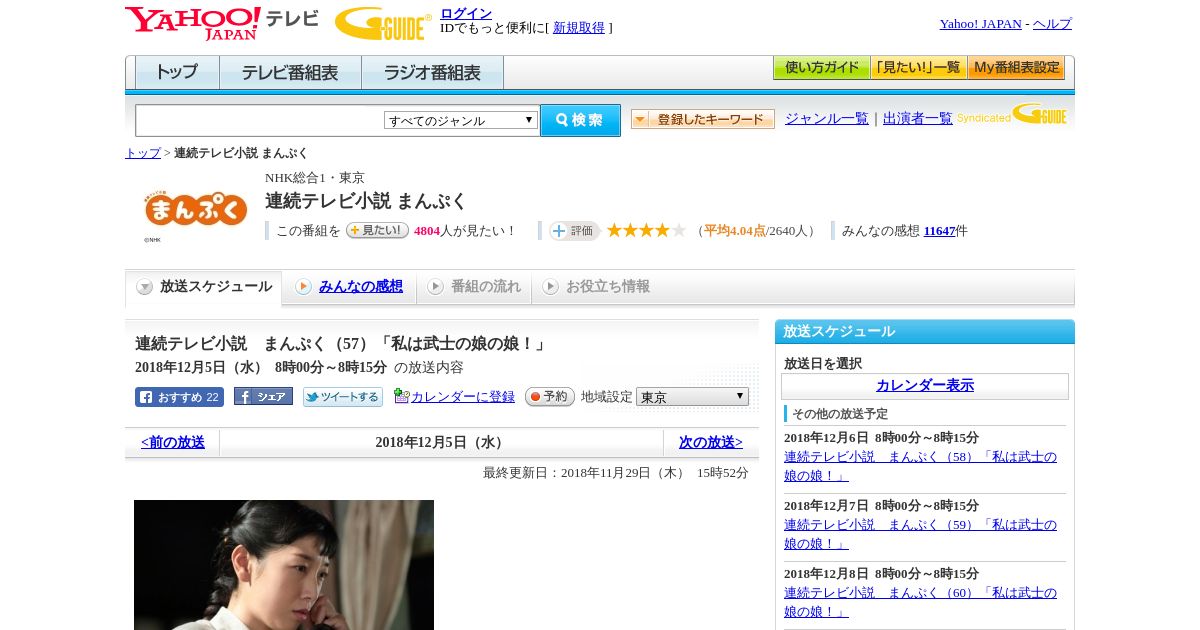This screenshot has width=1200, height=630.
Task: Click the Facebook シェア button
Action: pos(263,397)
